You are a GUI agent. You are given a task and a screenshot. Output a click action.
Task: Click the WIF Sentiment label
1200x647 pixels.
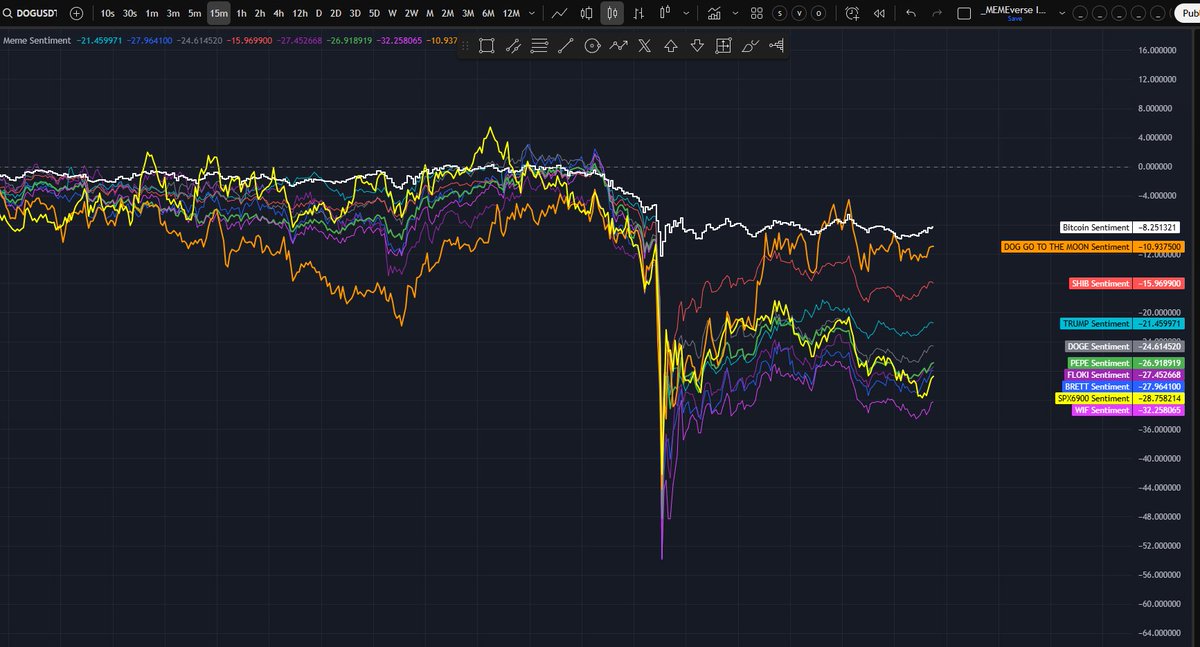pos(1101,410)
